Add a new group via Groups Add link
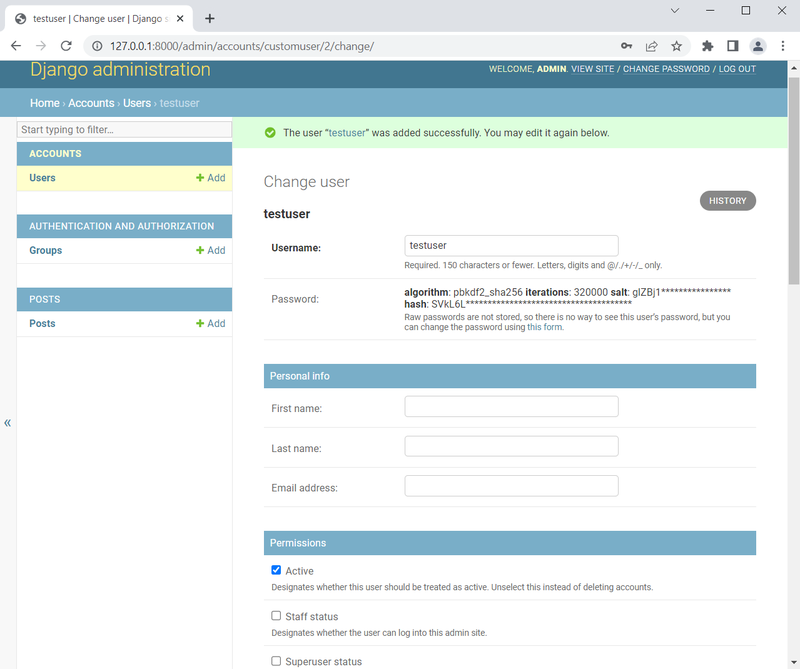The width and height of the screenshot is (800, 669). pos(211,250)
